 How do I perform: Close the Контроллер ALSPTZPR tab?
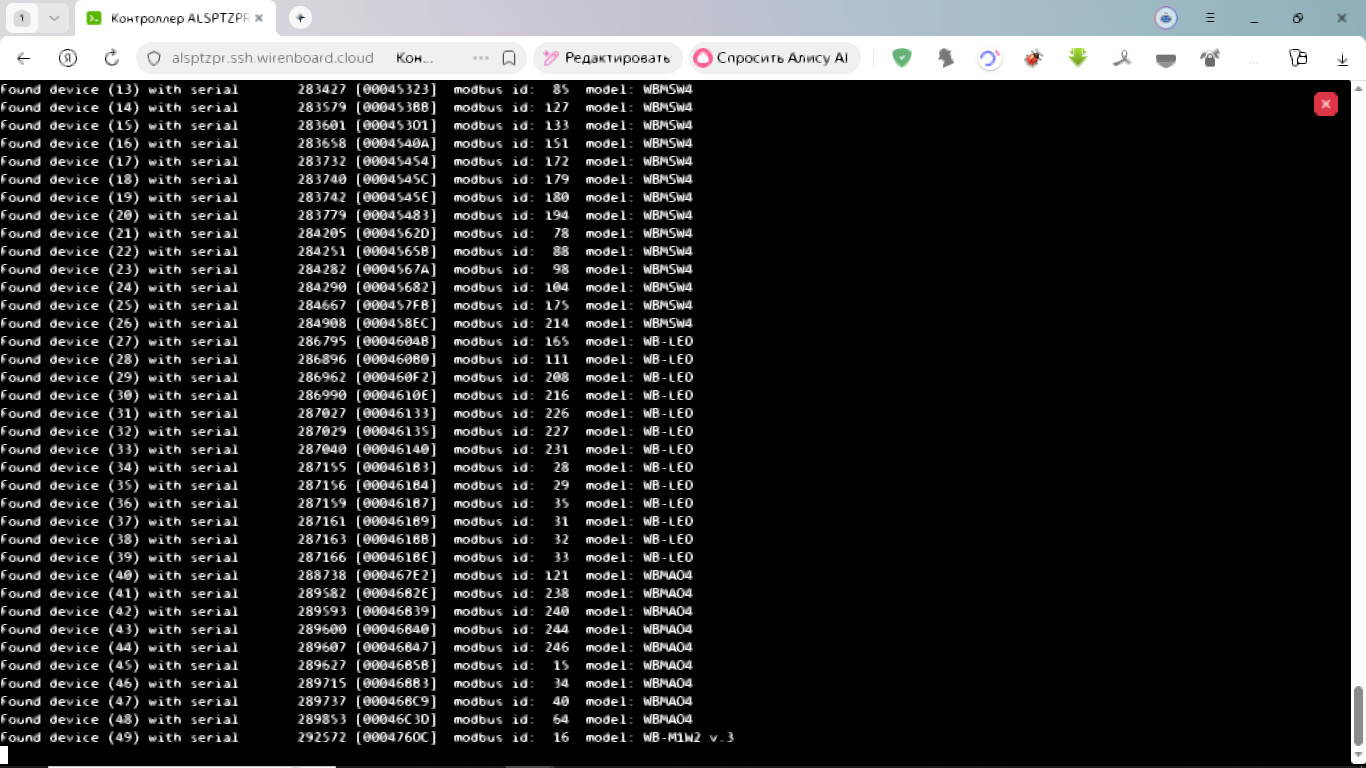(x=259, y=18)
